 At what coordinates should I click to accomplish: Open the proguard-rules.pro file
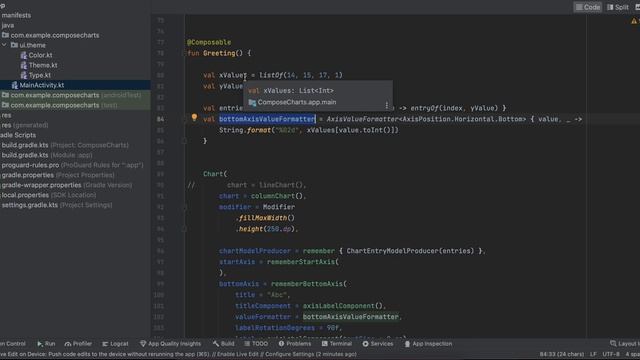click(72, 165)
